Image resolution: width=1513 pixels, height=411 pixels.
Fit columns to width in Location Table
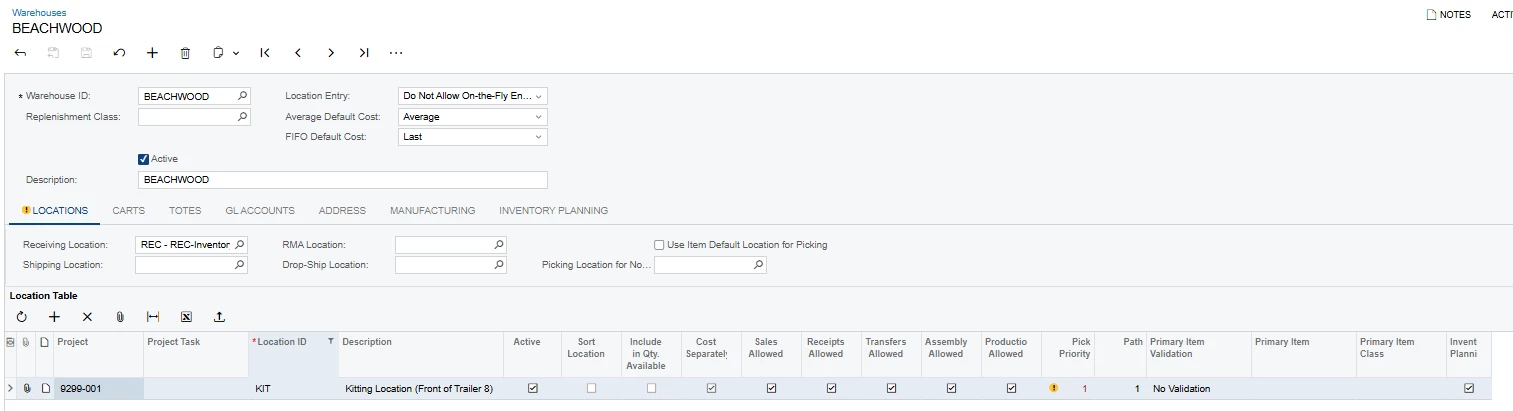click(153, 316)
